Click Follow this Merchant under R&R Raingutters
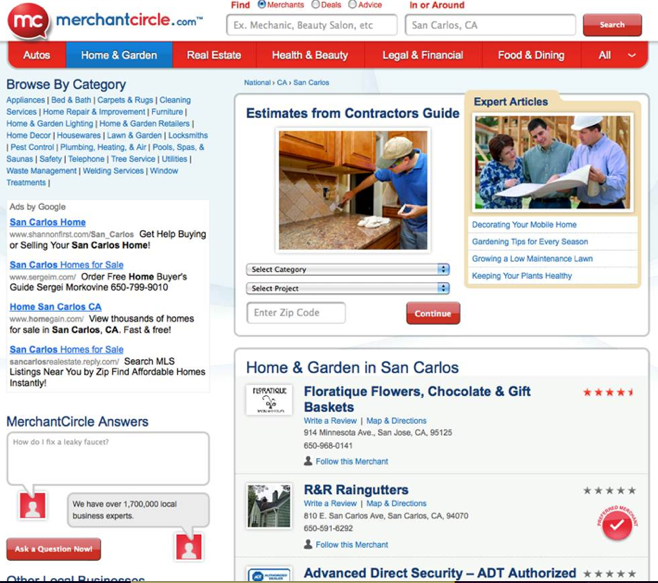This screenshot has width=658, height=583. coord(352,544)
